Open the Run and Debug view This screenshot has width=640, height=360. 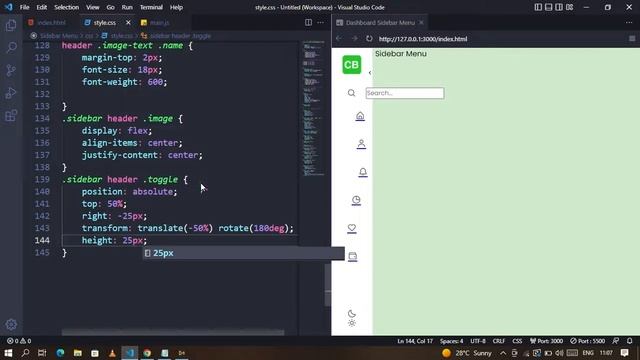11,93
